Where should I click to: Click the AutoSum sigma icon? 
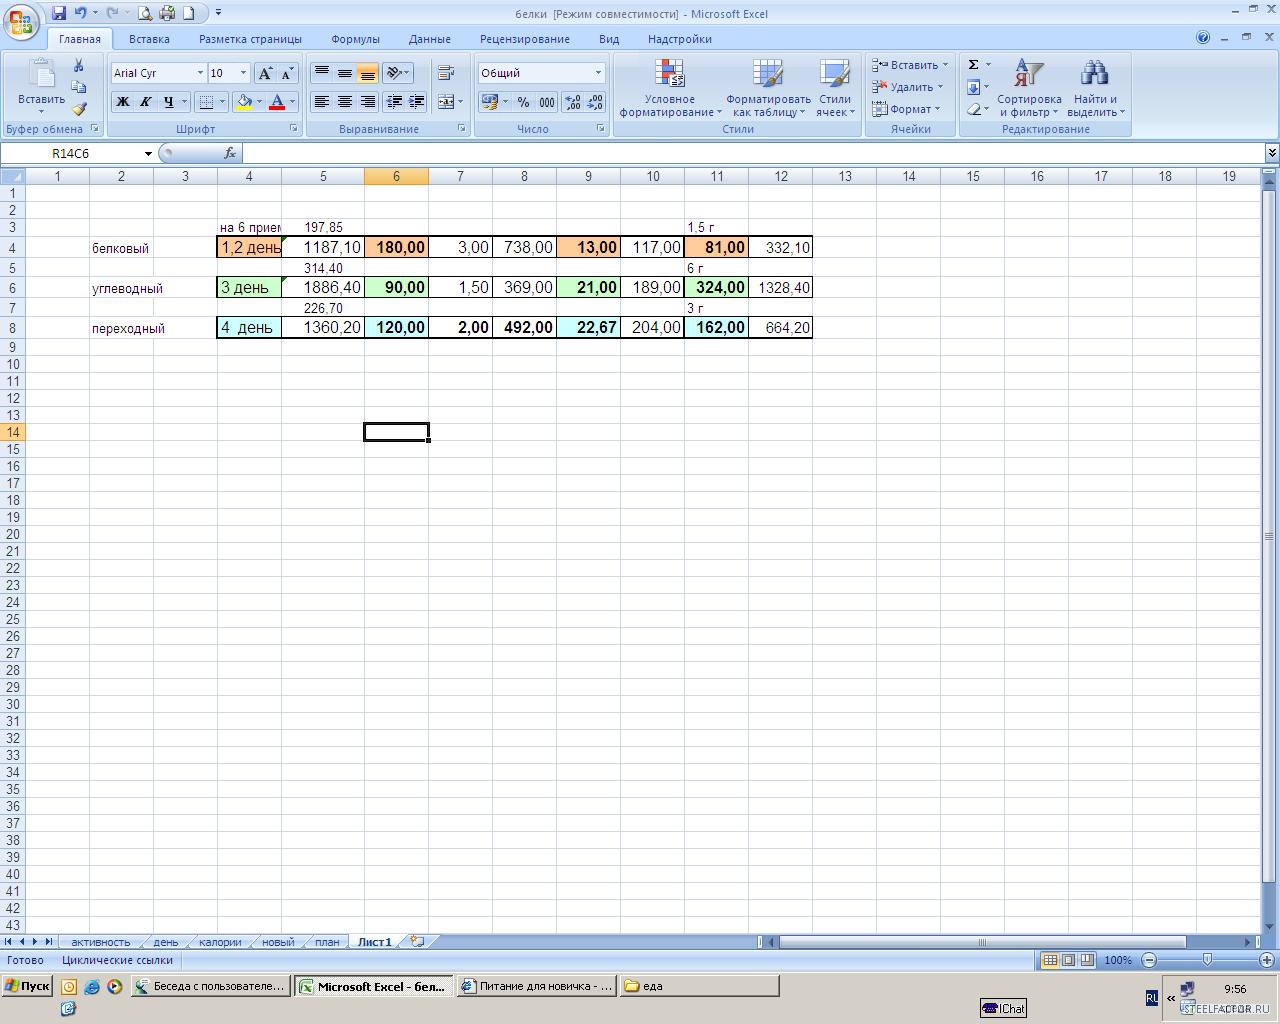[973, 65]
